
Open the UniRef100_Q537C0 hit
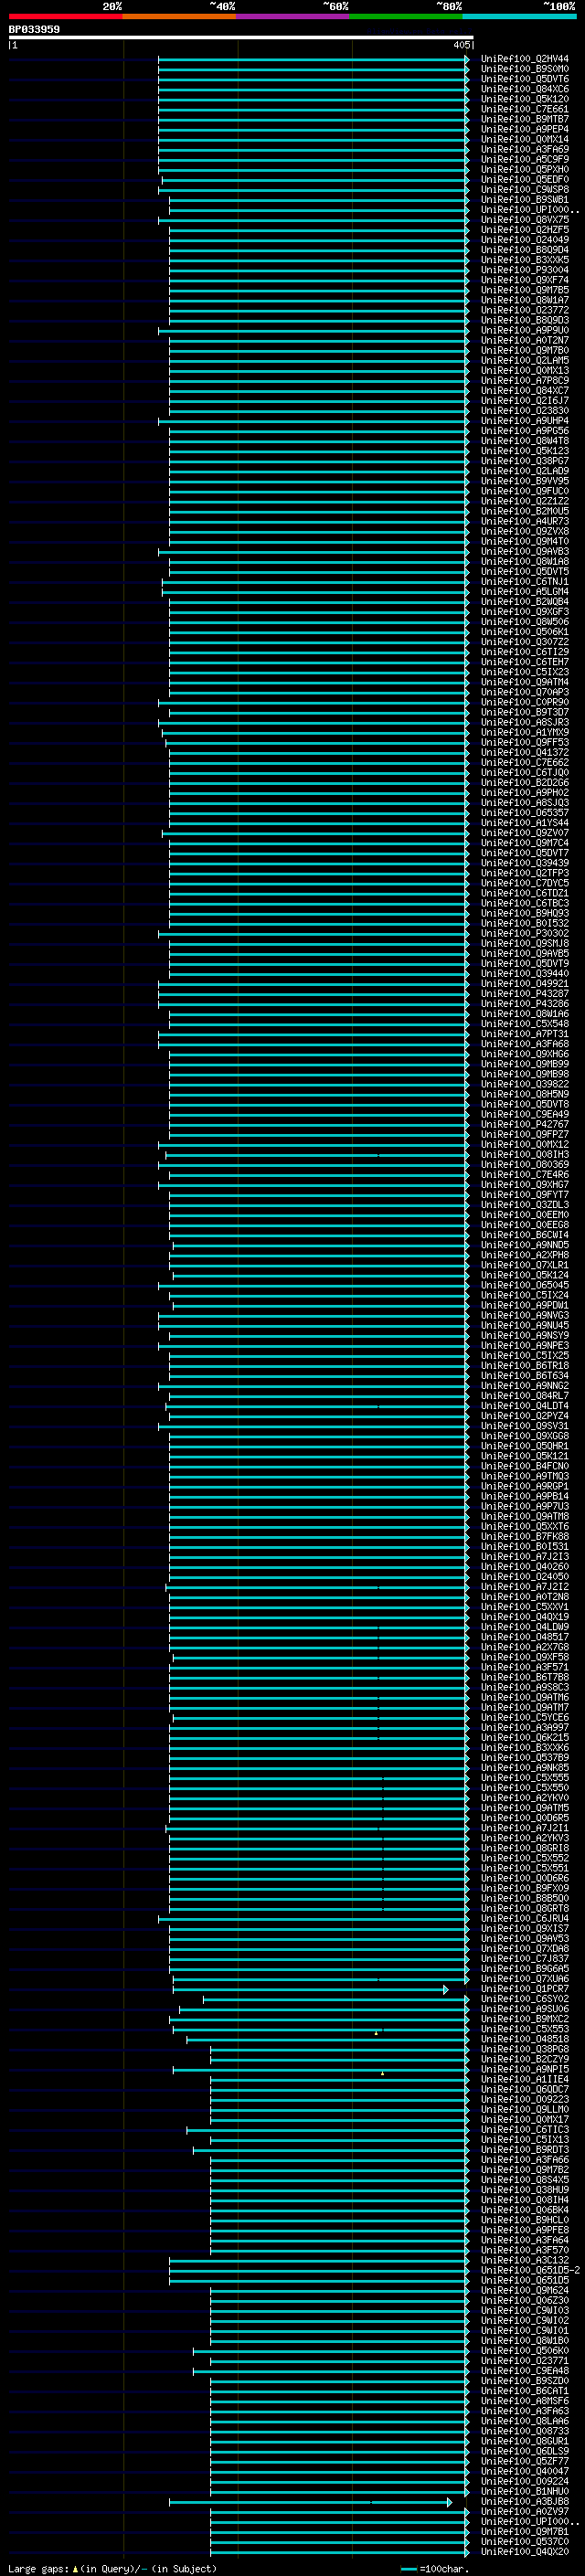(524, 2541)
